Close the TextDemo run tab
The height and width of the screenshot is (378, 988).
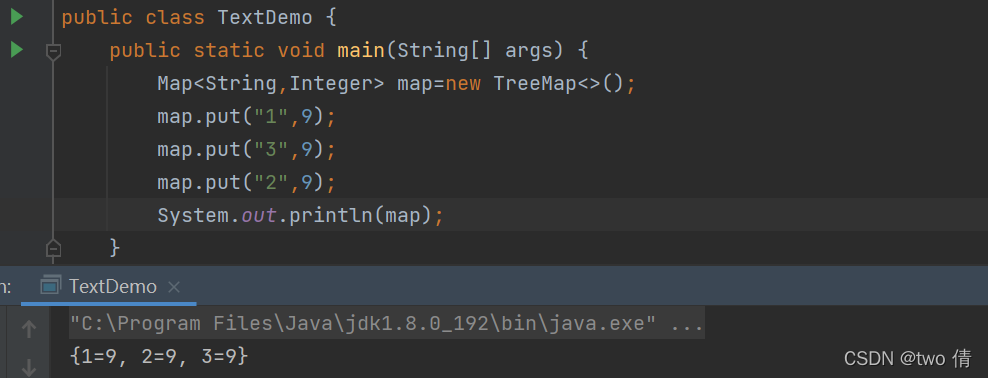[x=175, y=287]
